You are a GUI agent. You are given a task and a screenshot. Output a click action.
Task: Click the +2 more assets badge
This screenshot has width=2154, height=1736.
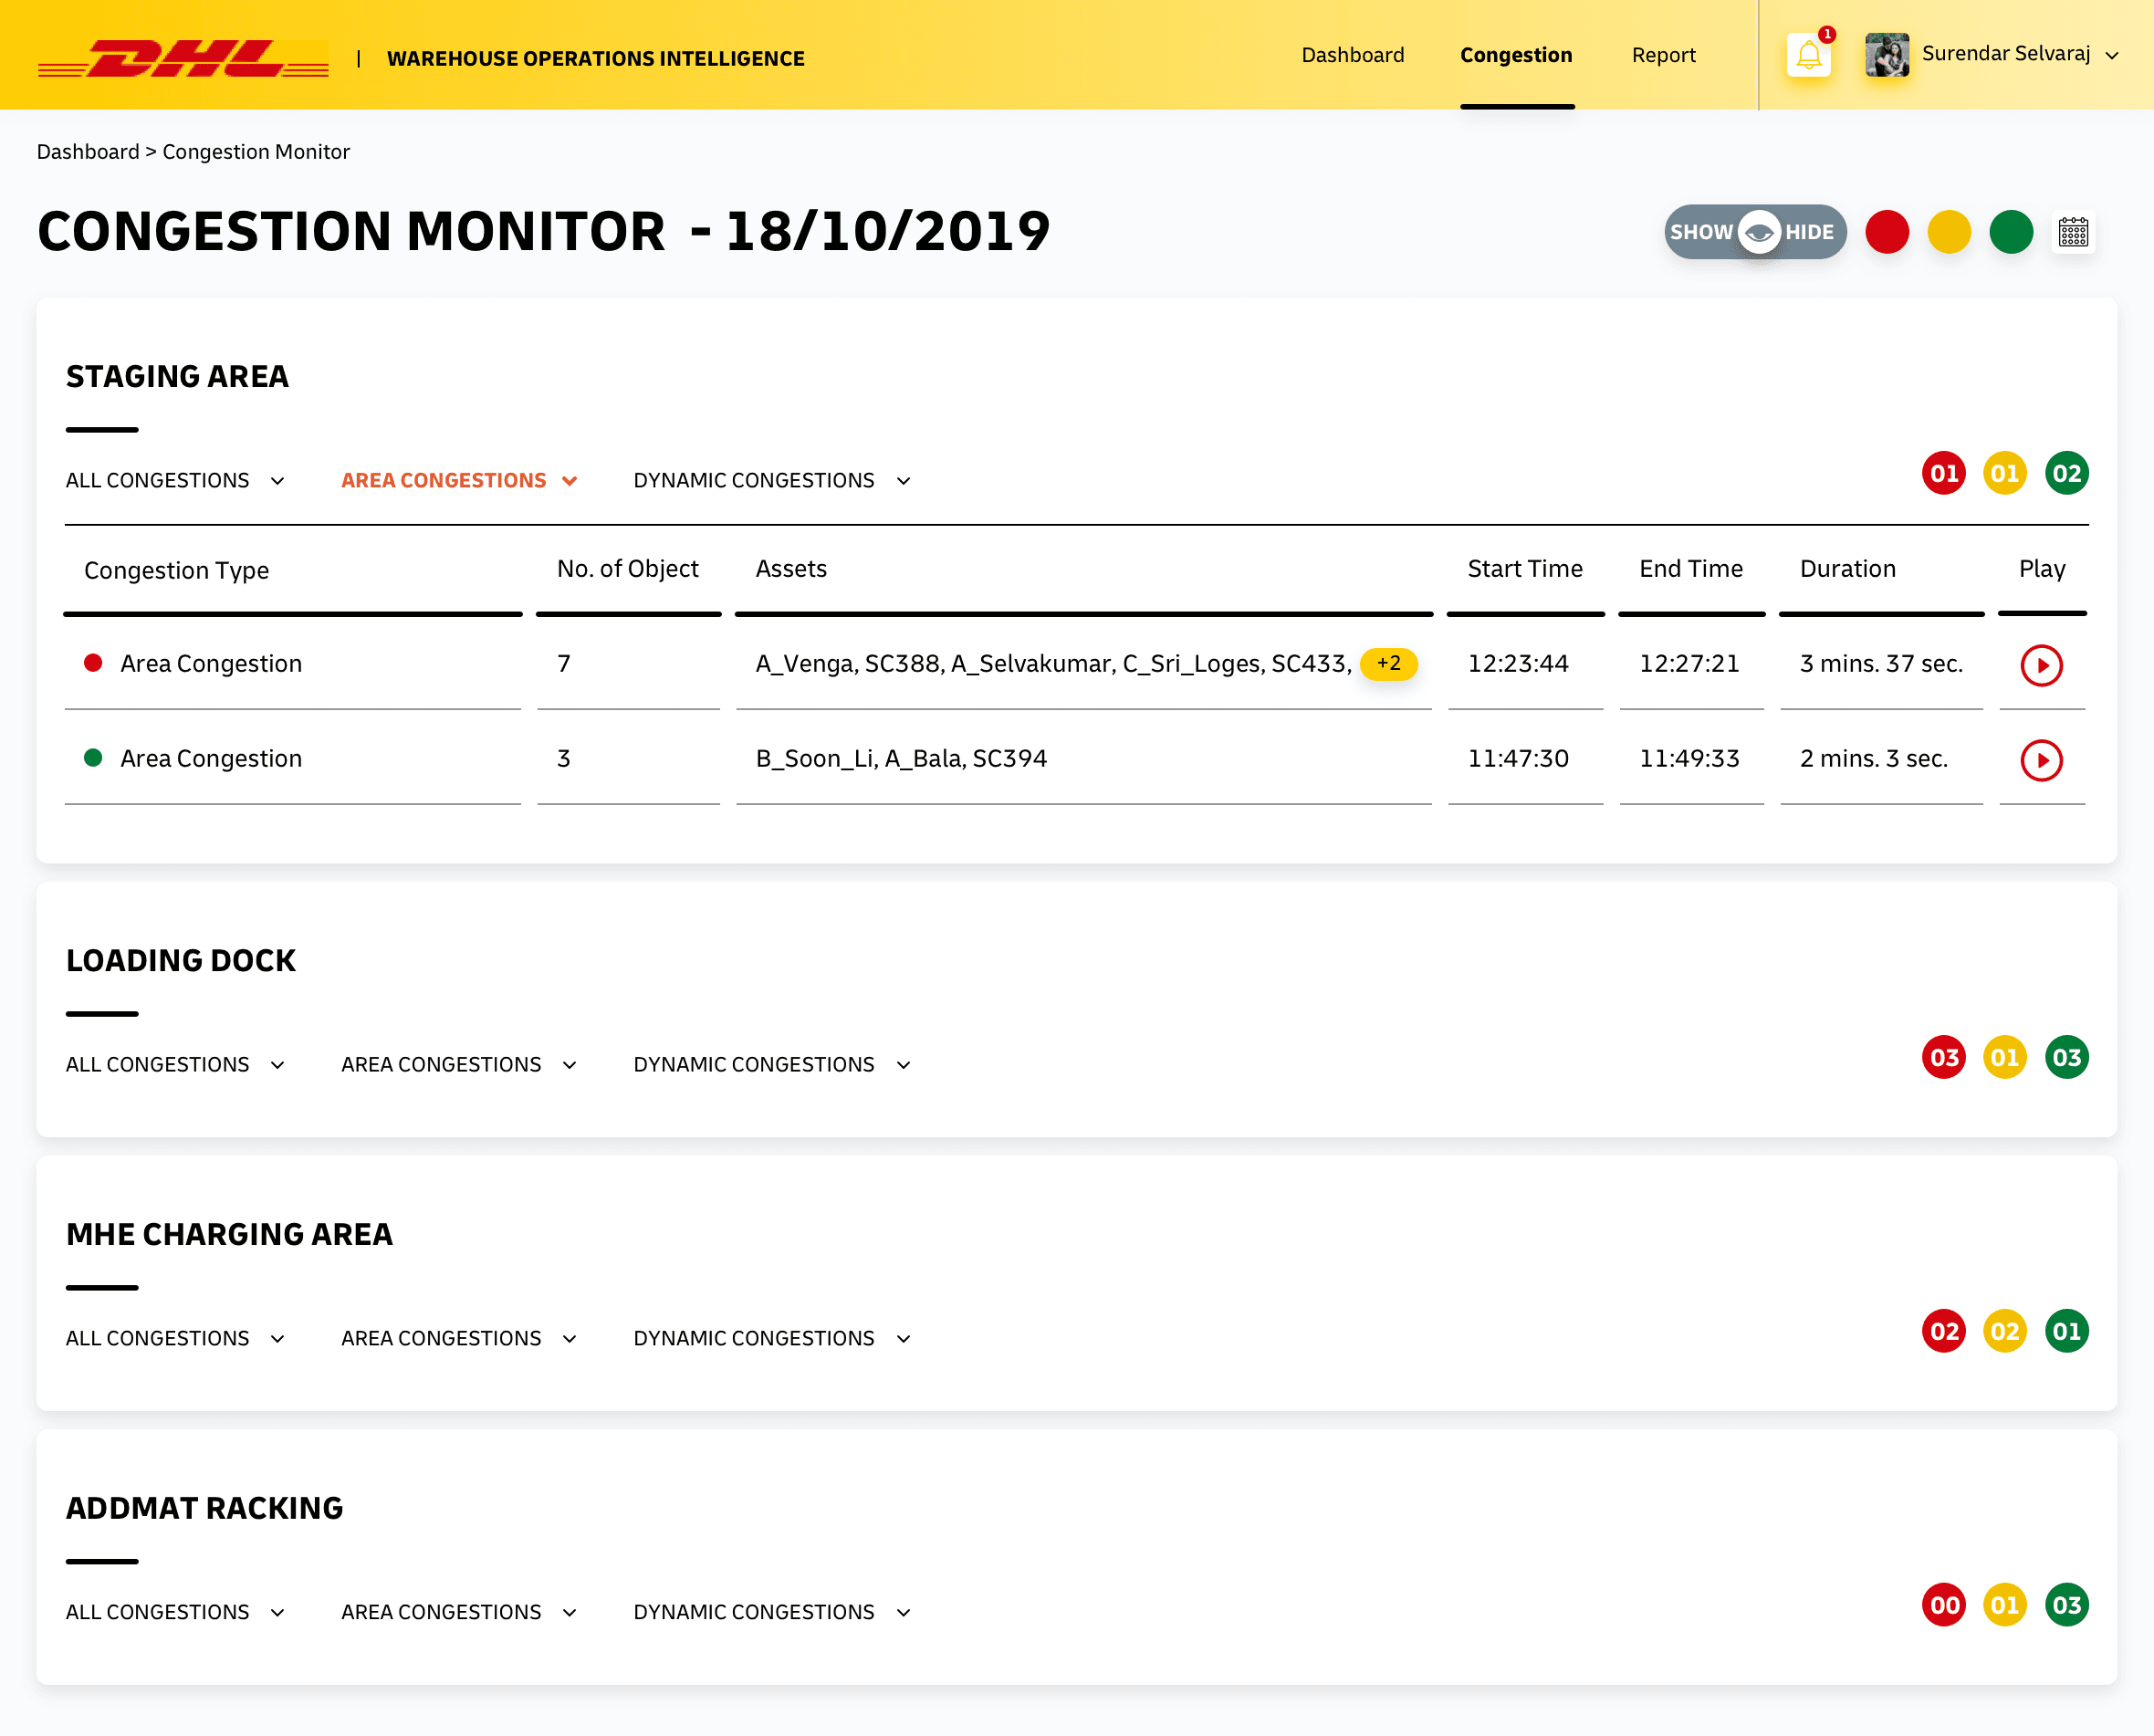pyautogui.click(x=1388, y=663)
